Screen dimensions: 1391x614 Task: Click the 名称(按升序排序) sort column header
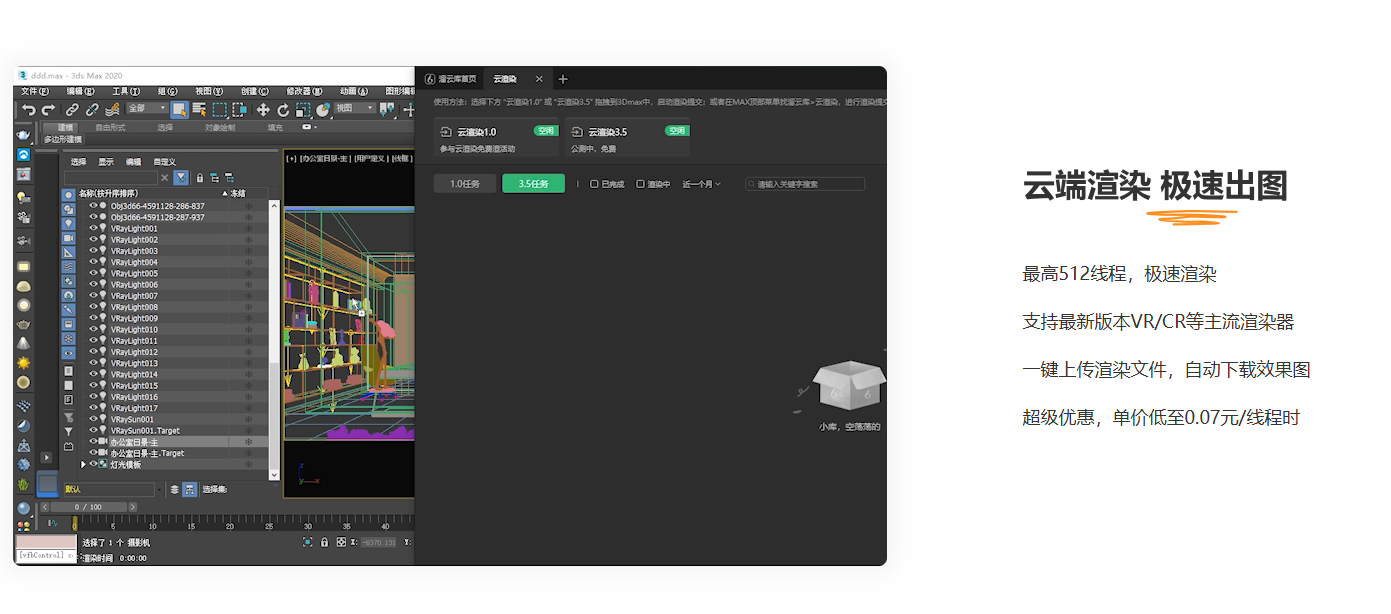point(109,193)
